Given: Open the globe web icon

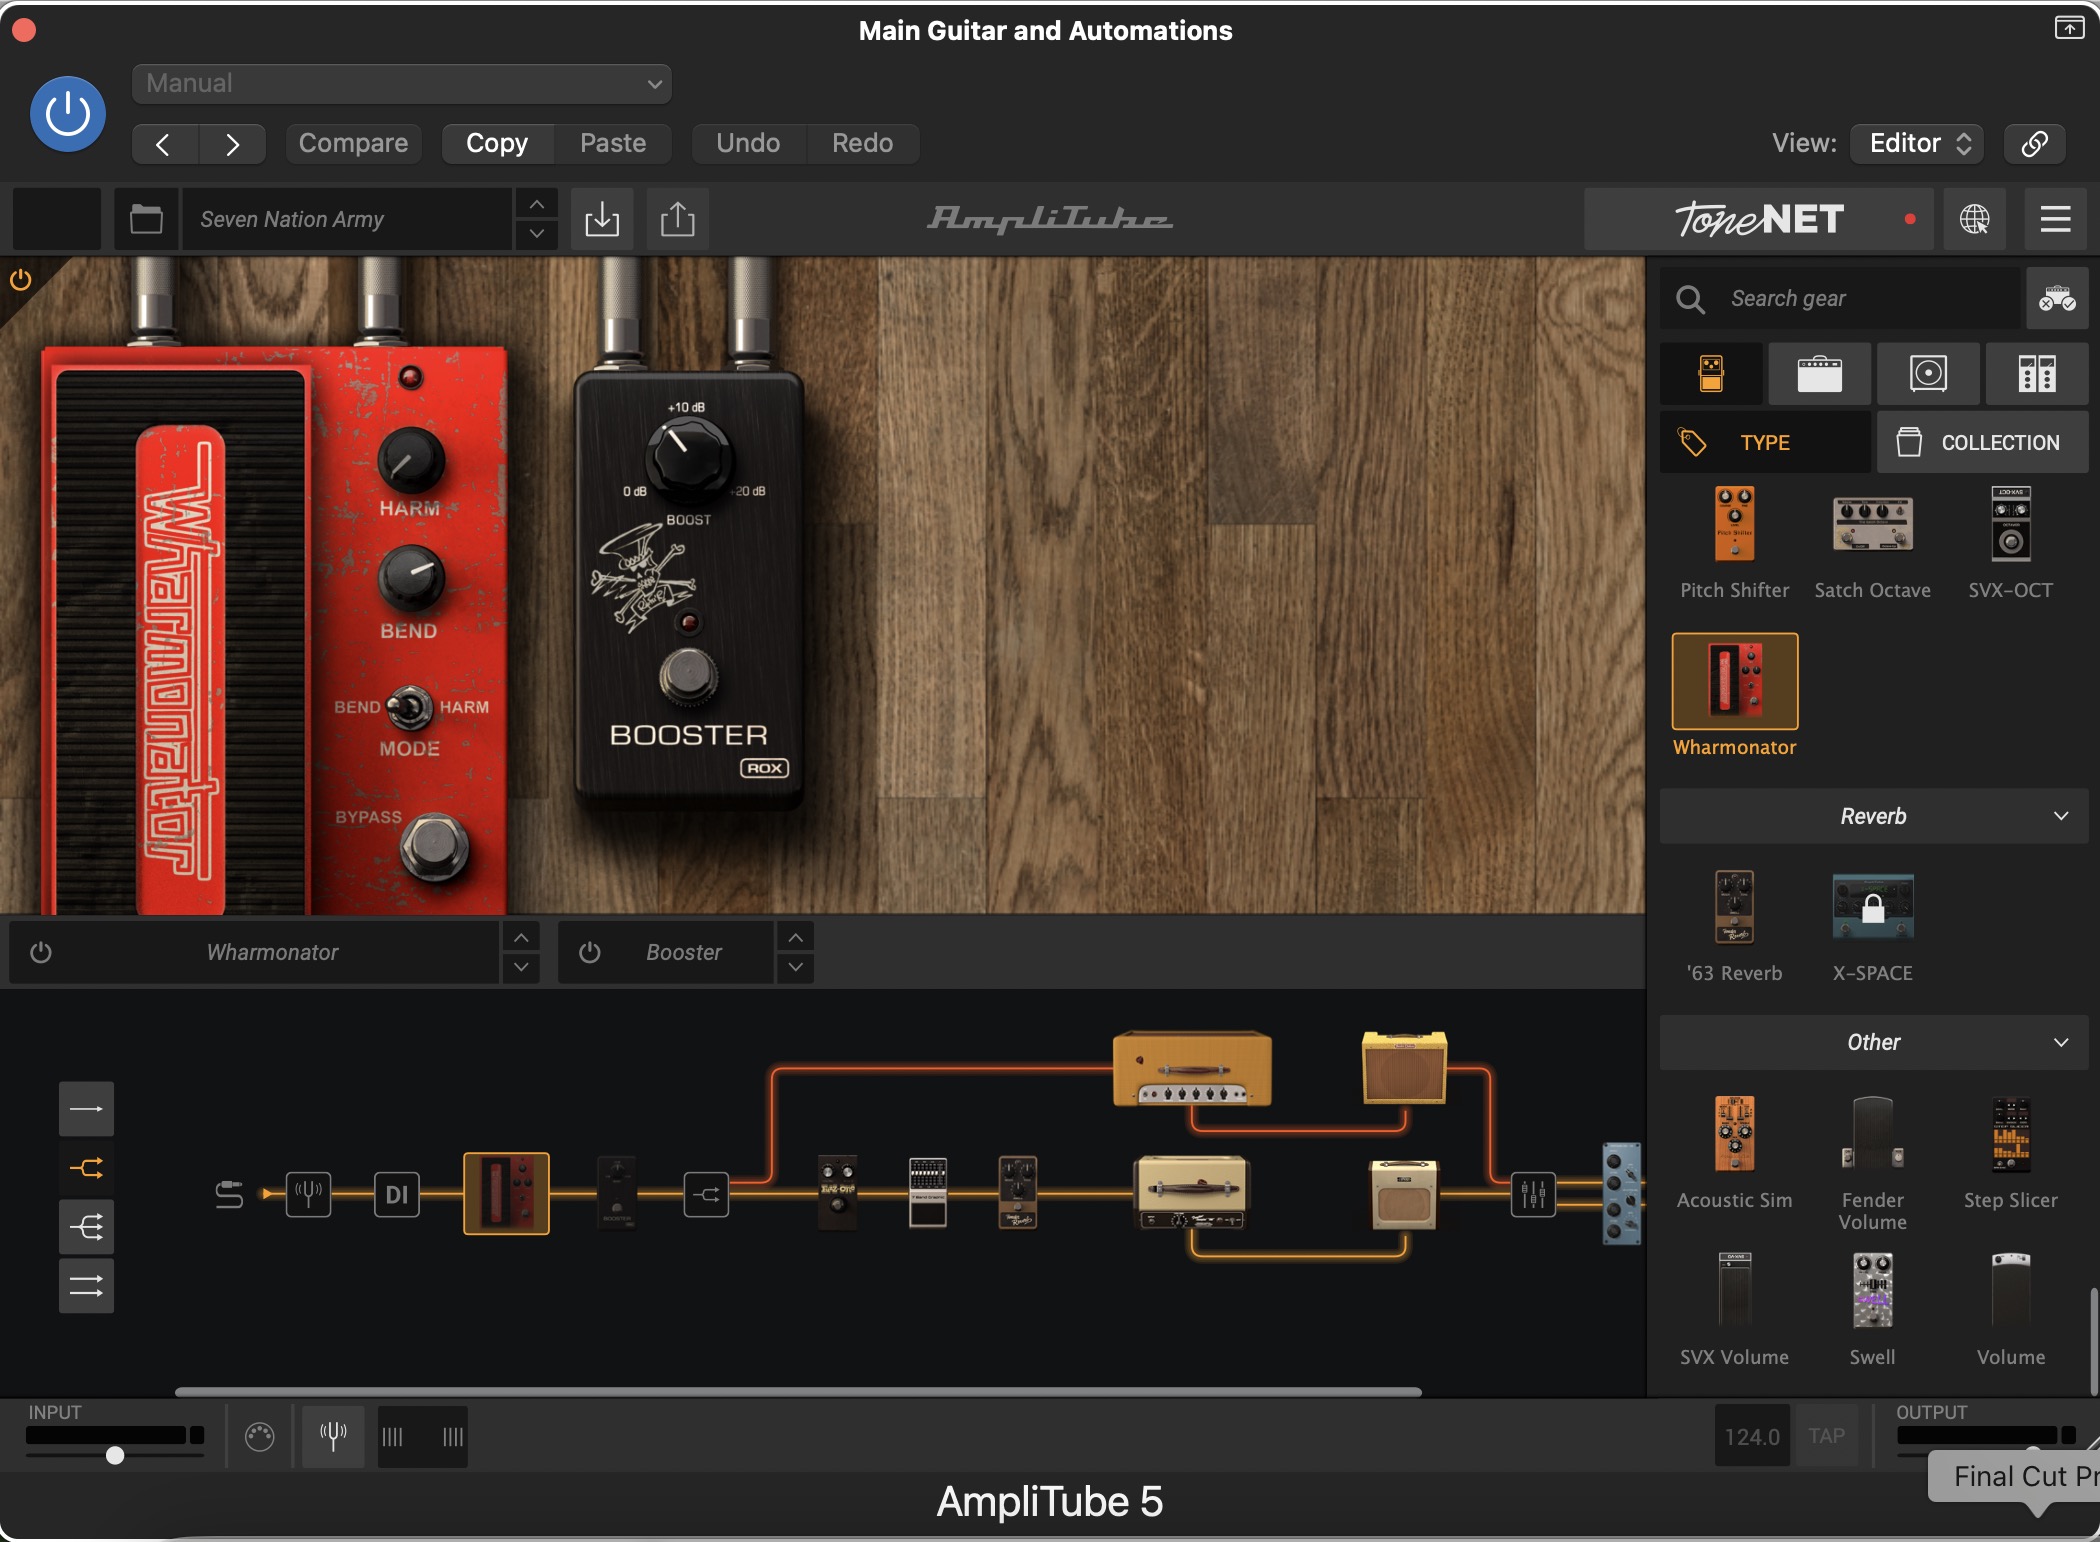Looking at the screenshot, I should coord(1974,219).
